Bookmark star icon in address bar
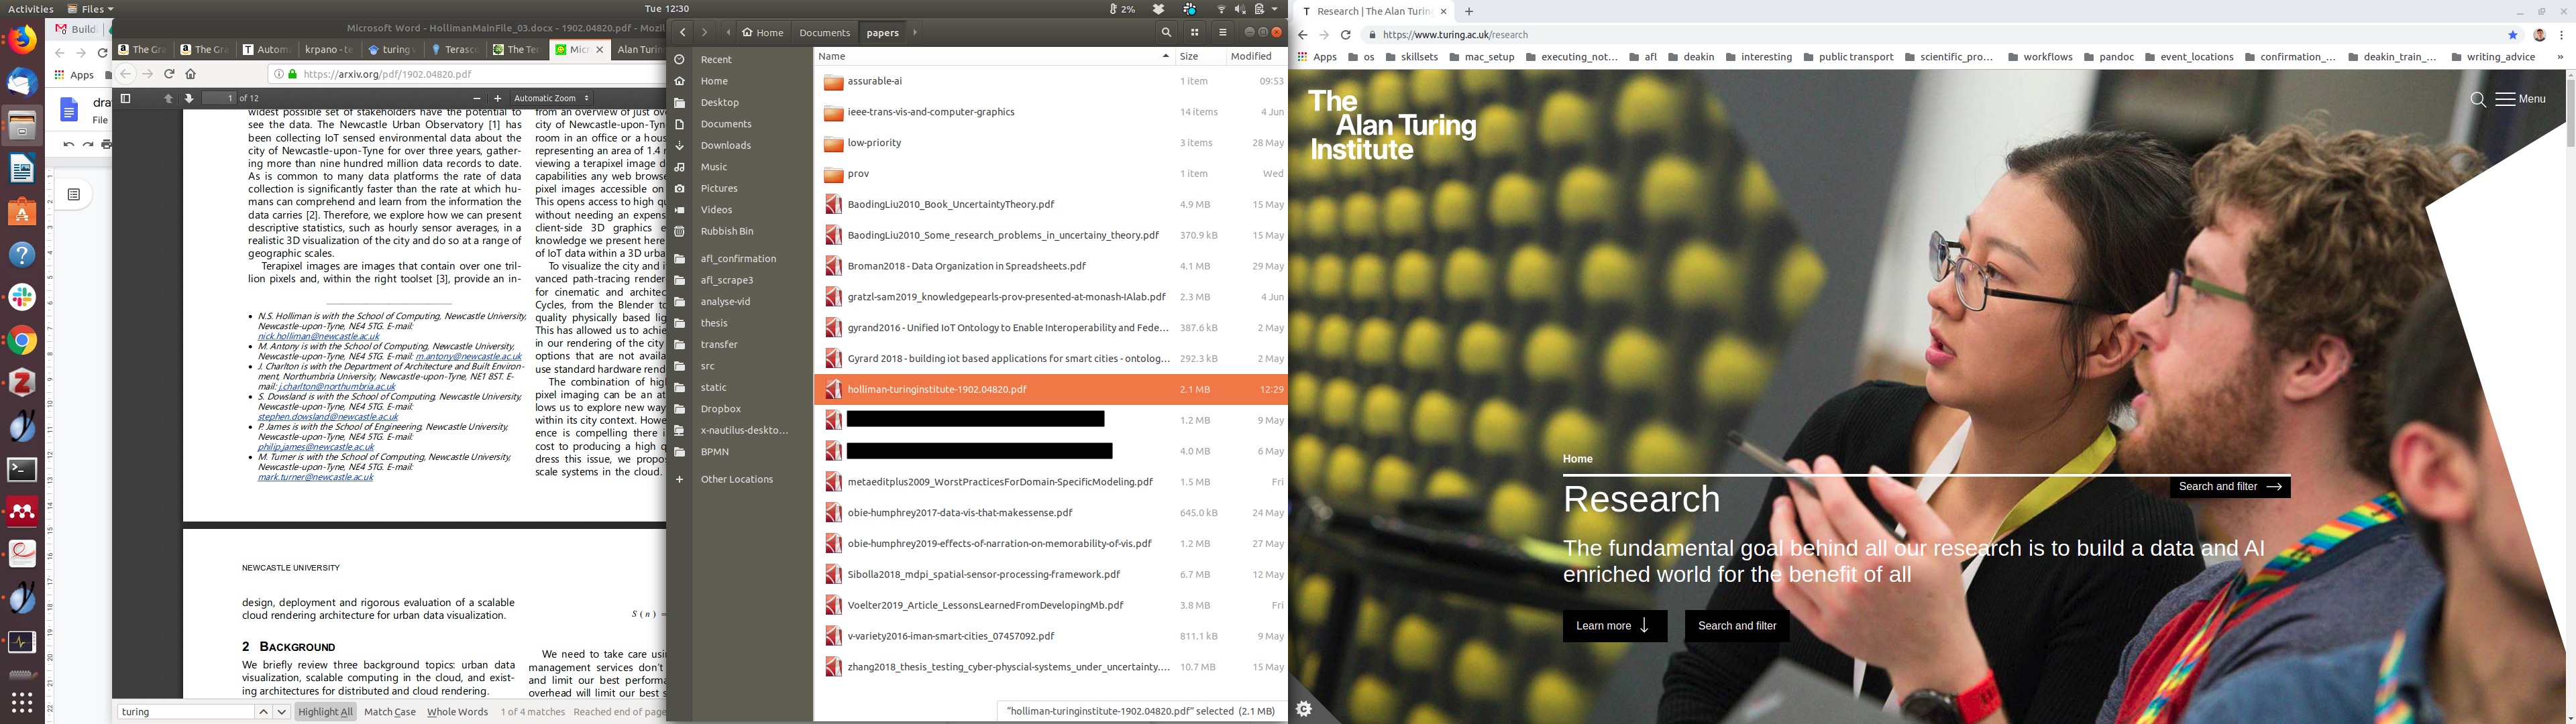 pos(2512,35)
